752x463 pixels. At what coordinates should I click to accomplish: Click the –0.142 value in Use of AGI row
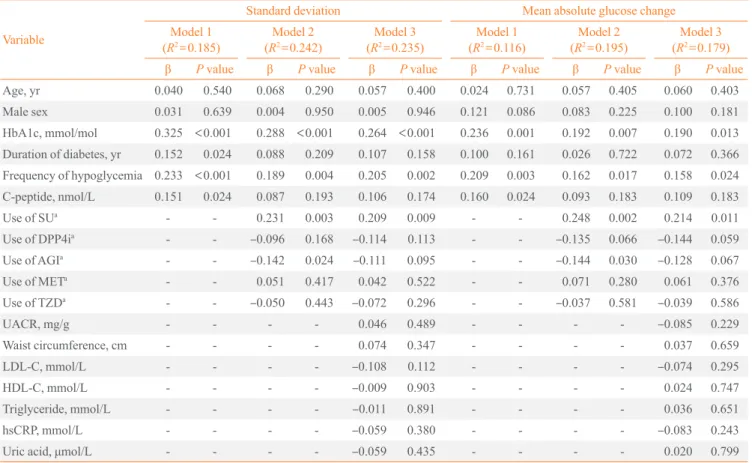[267, 260]
